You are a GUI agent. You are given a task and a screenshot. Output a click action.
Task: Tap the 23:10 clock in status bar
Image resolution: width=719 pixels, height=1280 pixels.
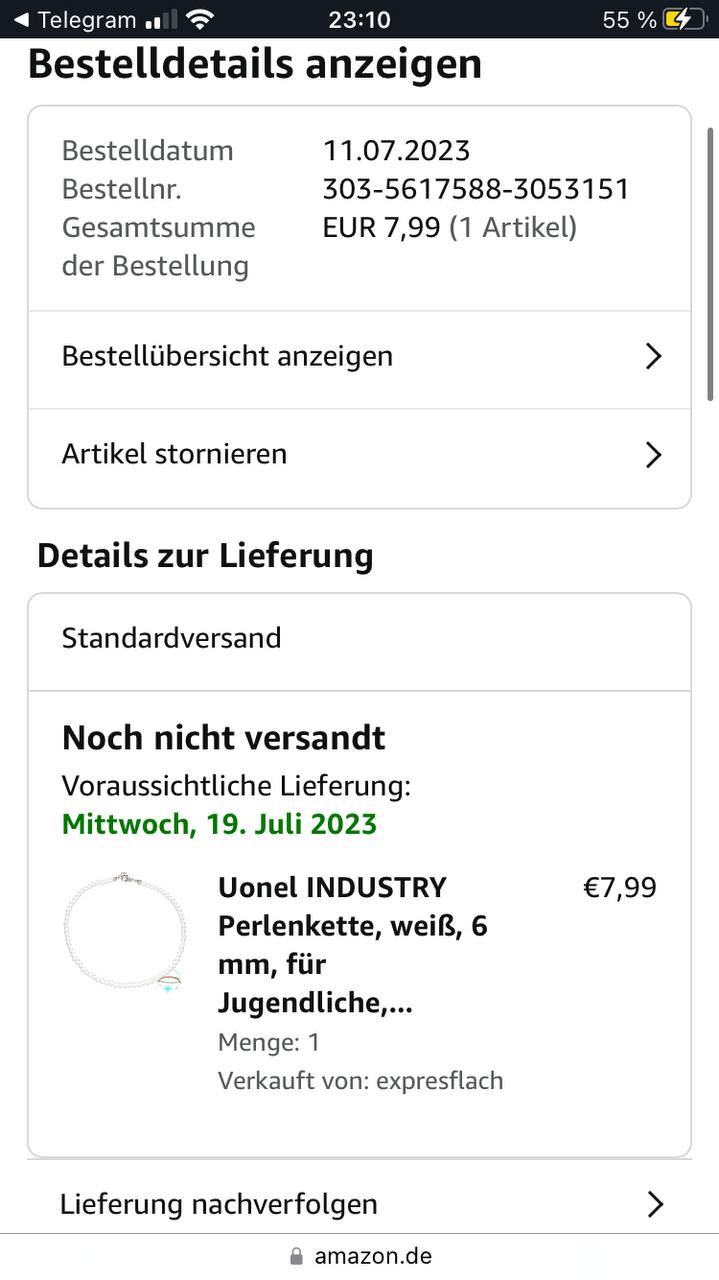359,19
